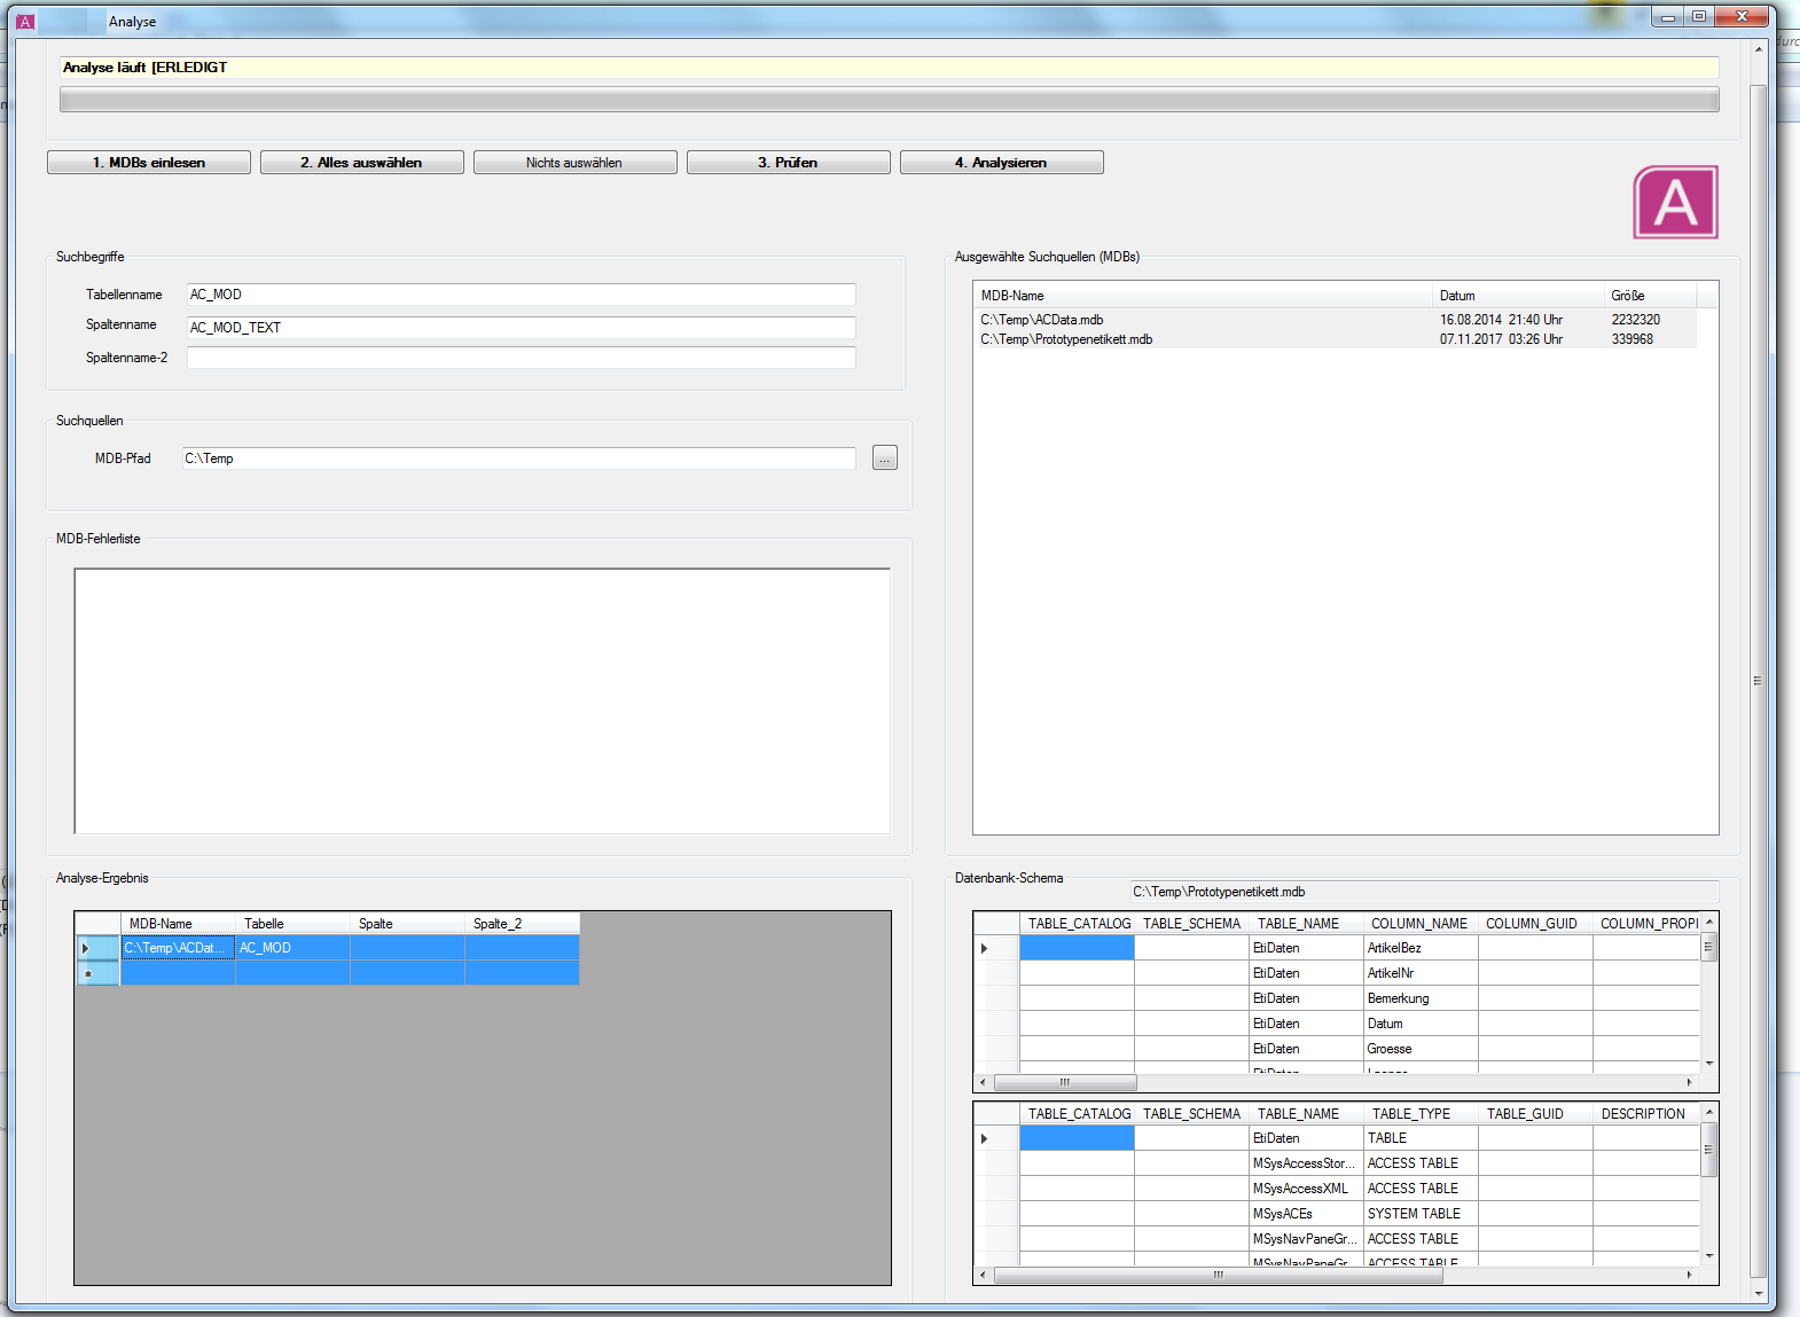Click the COLUMN_NAME column header
The width and height of the screenshot is (1800, 1317).
(x=1420, y=923)
